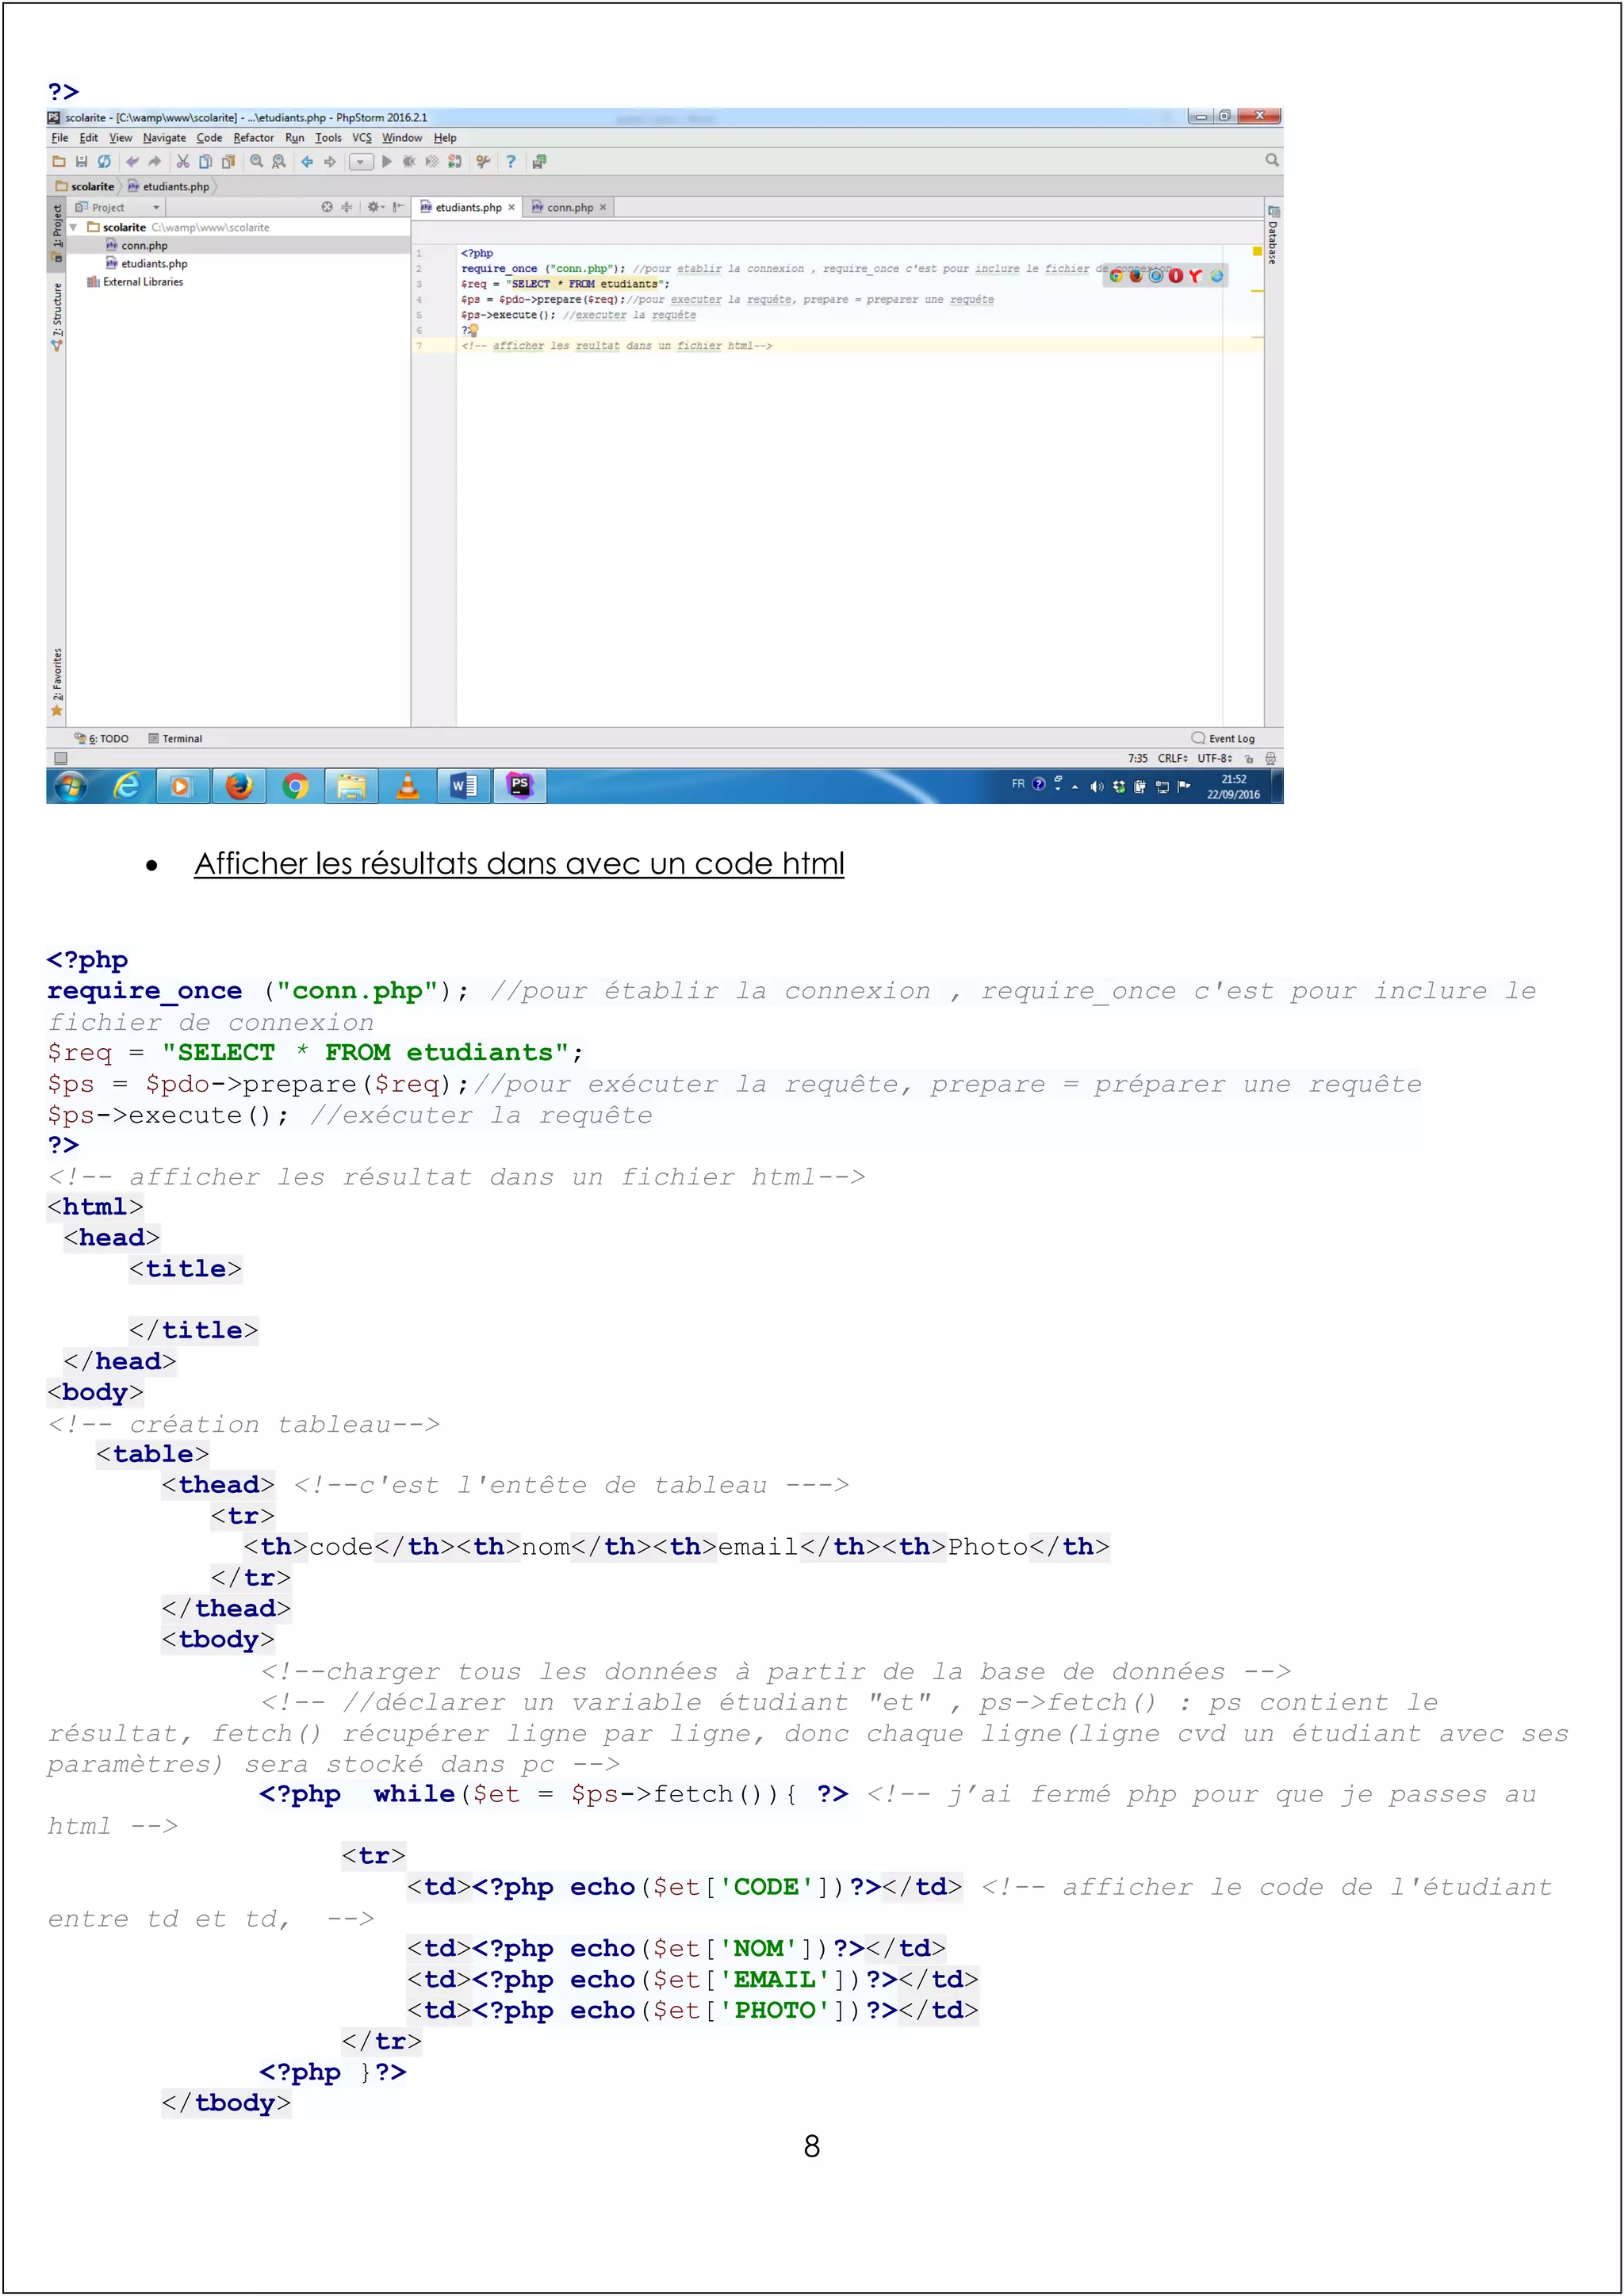The width and height of the screenshot is (1624, 2296).
Task: Click the Redo arrow icon
Action: click(154, 161)
